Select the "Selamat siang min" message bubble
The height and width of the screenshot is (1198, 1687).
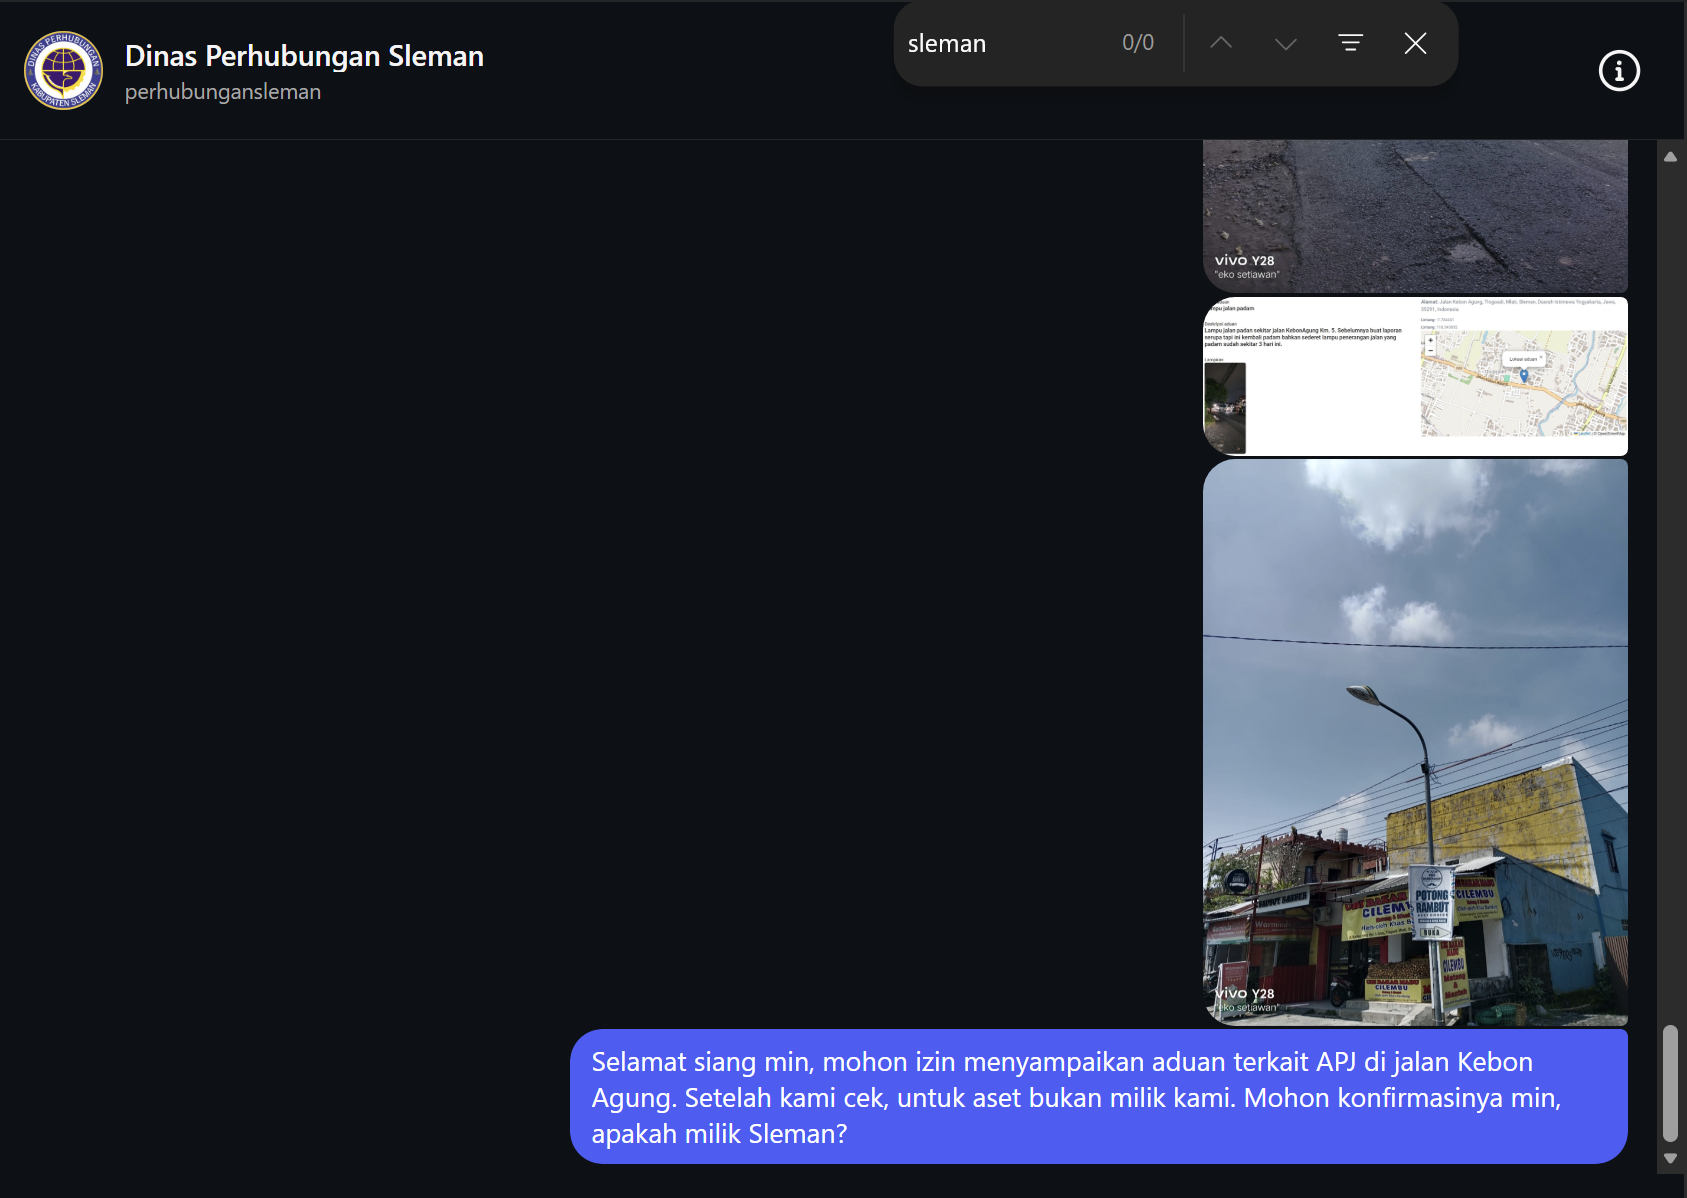[1098, 1097]
